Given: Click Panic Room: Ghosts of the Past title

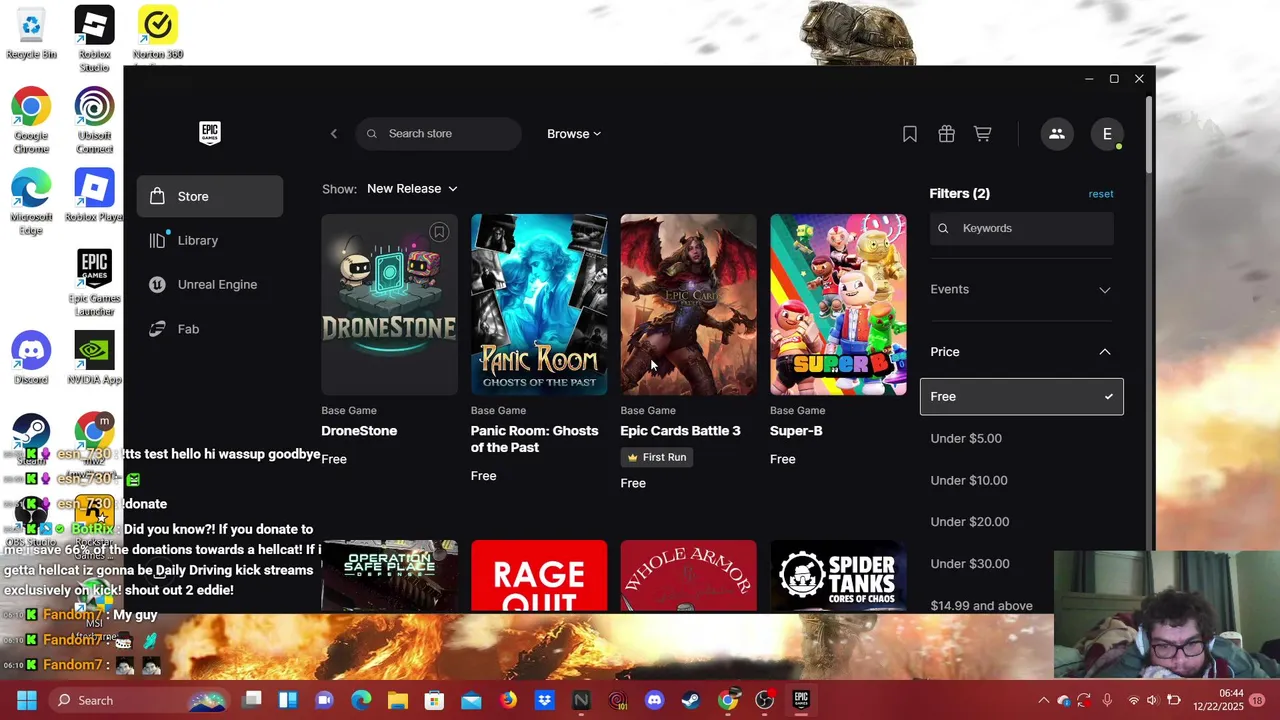Looking at the screenshot, I should point(535,439).
